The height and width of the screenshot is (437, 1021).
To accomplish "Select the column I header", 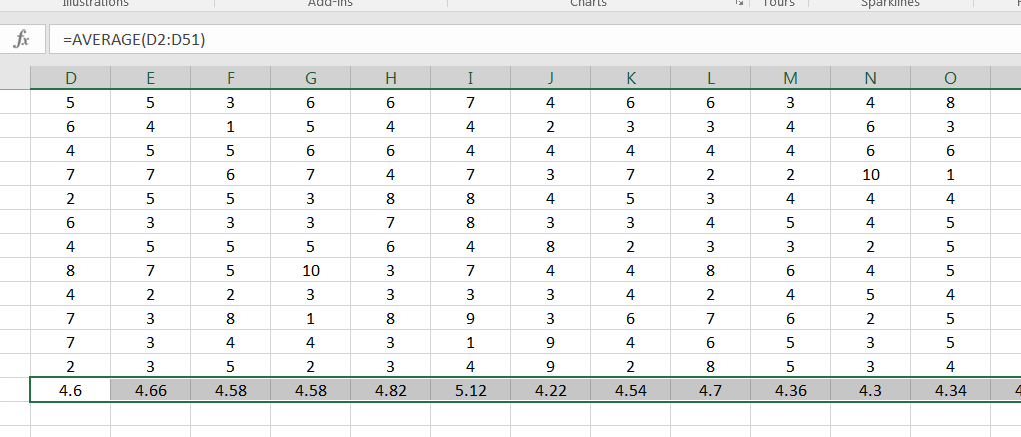I will (470, 78).
